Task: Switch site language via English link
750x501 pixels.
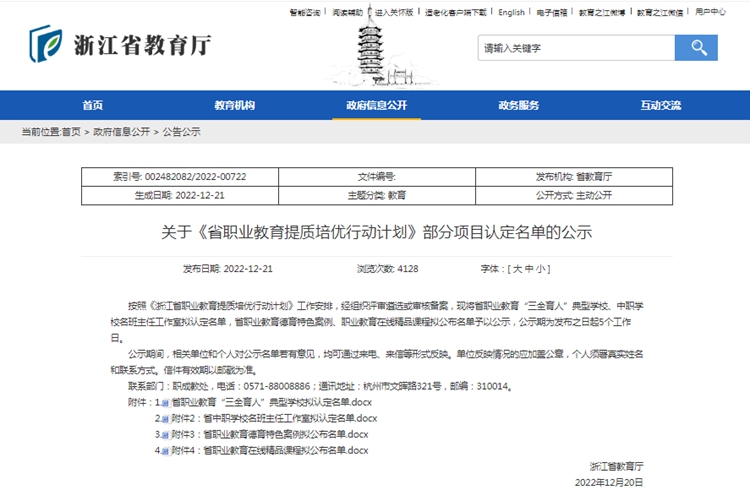Action: [511, 13]
